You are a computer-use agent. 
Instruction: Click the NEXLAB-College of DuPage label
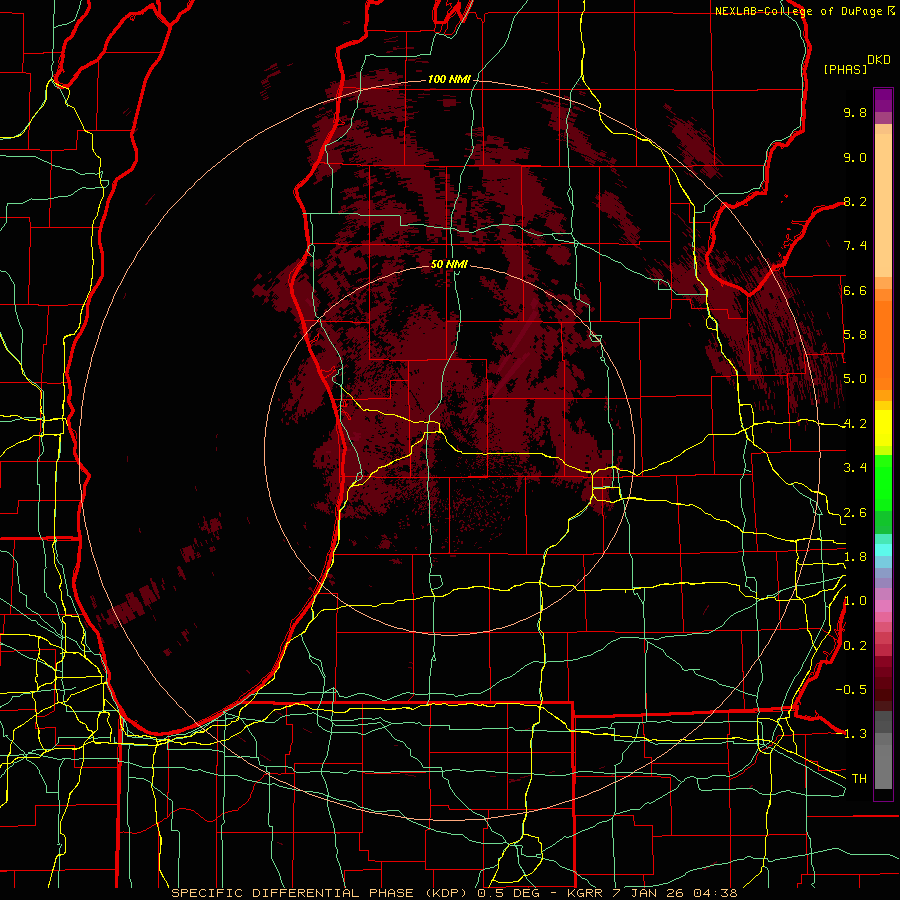(x=800, y=11)
